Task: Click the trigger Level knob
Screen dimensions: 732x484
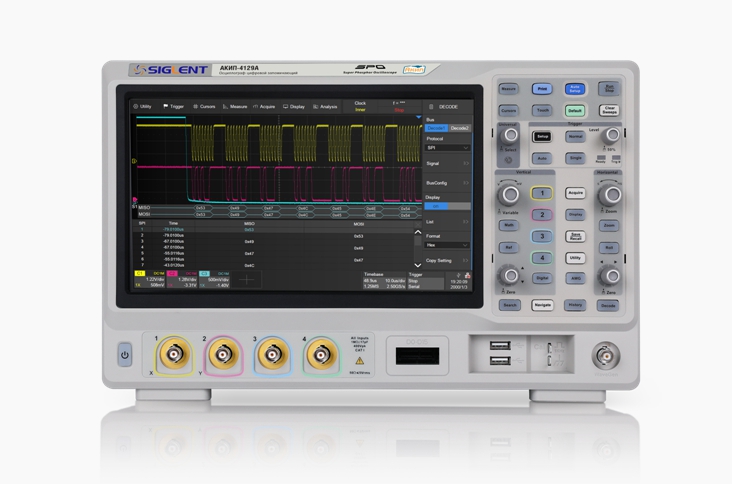Action: [x=611, y=135]
